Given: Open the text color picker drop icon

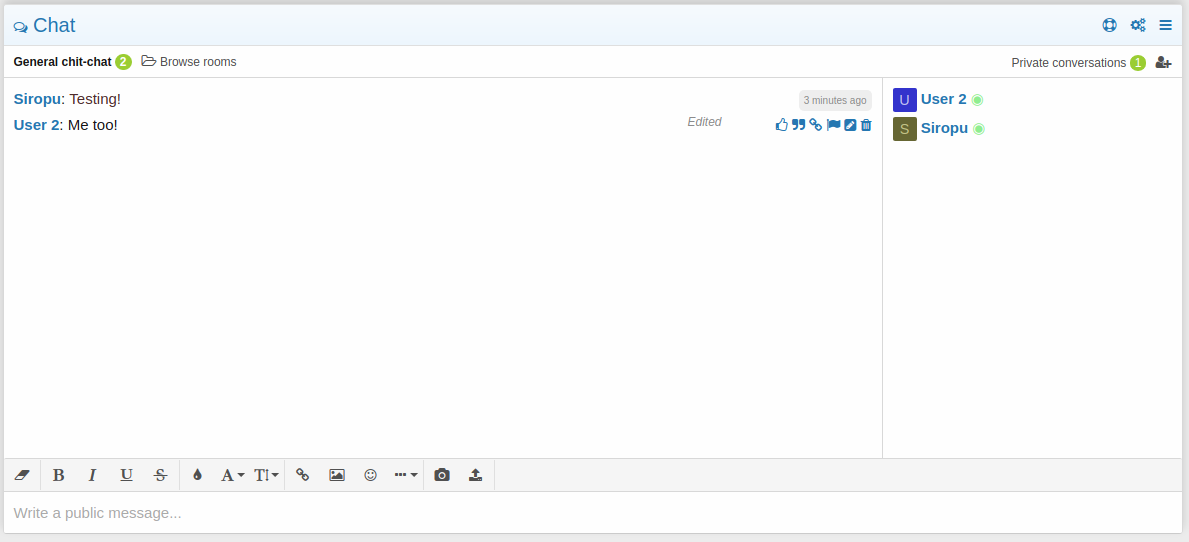Looking at the screenshot, I should pyautogui.click(x=197, y=475).
